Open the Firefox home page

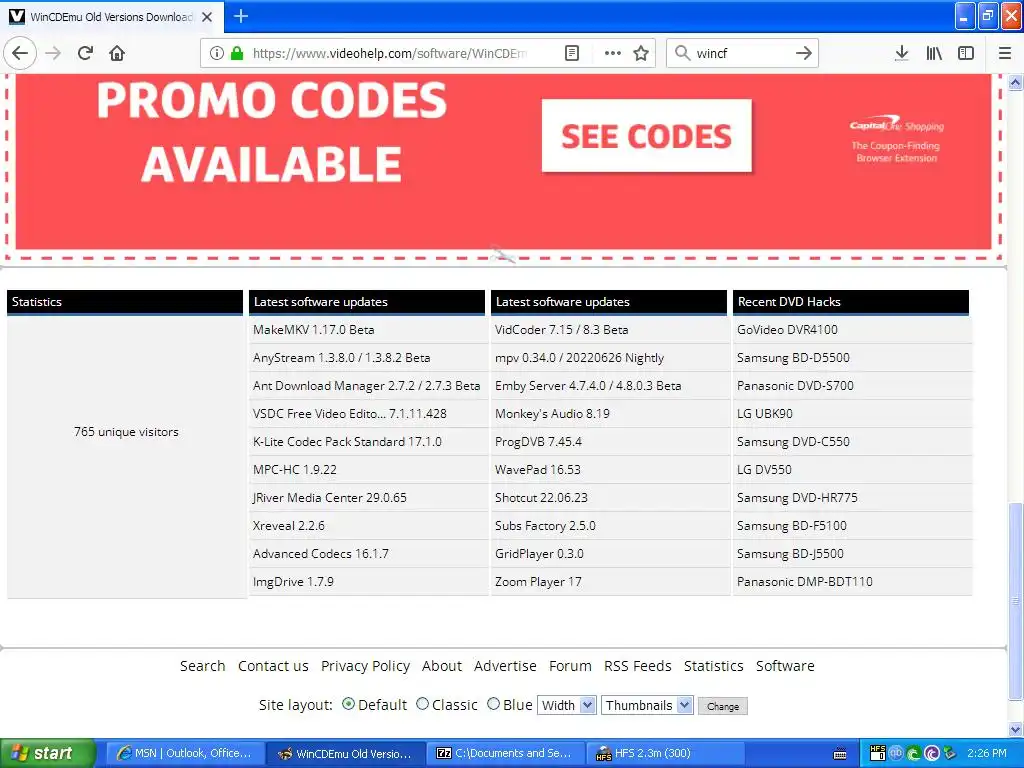(x=117, y=53)
